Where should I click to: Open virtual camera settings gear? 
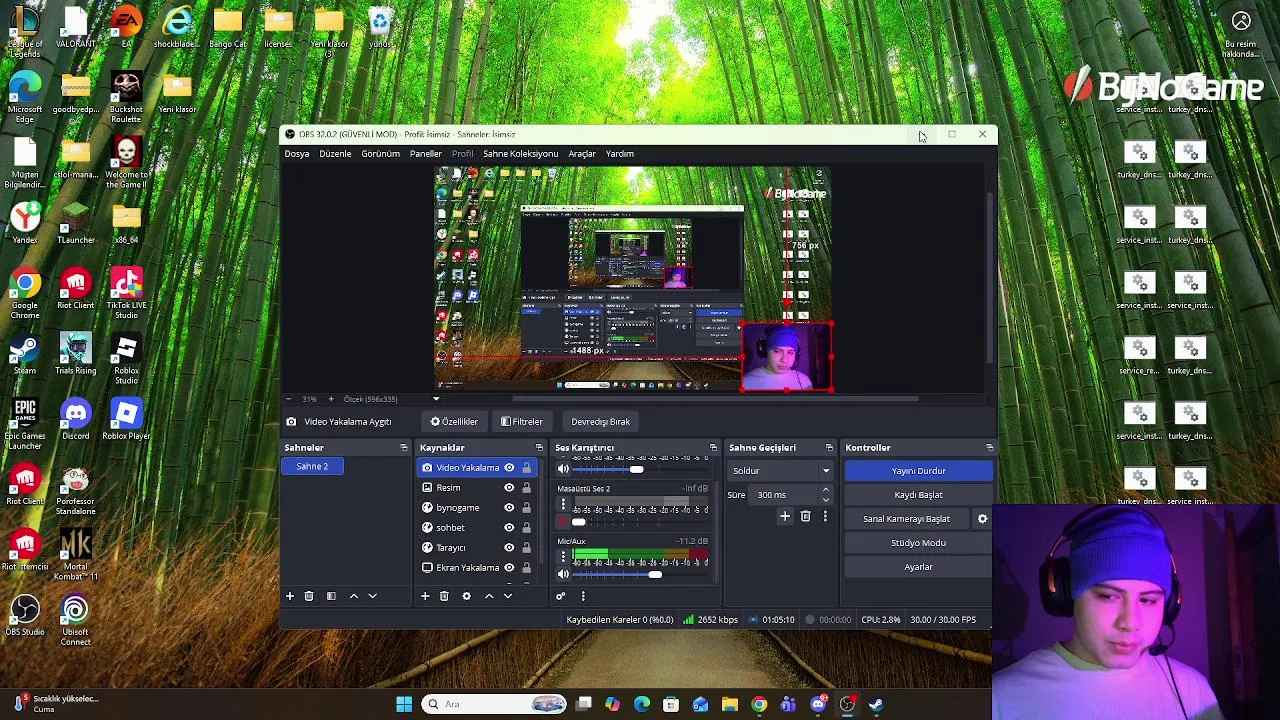(982, 519)
